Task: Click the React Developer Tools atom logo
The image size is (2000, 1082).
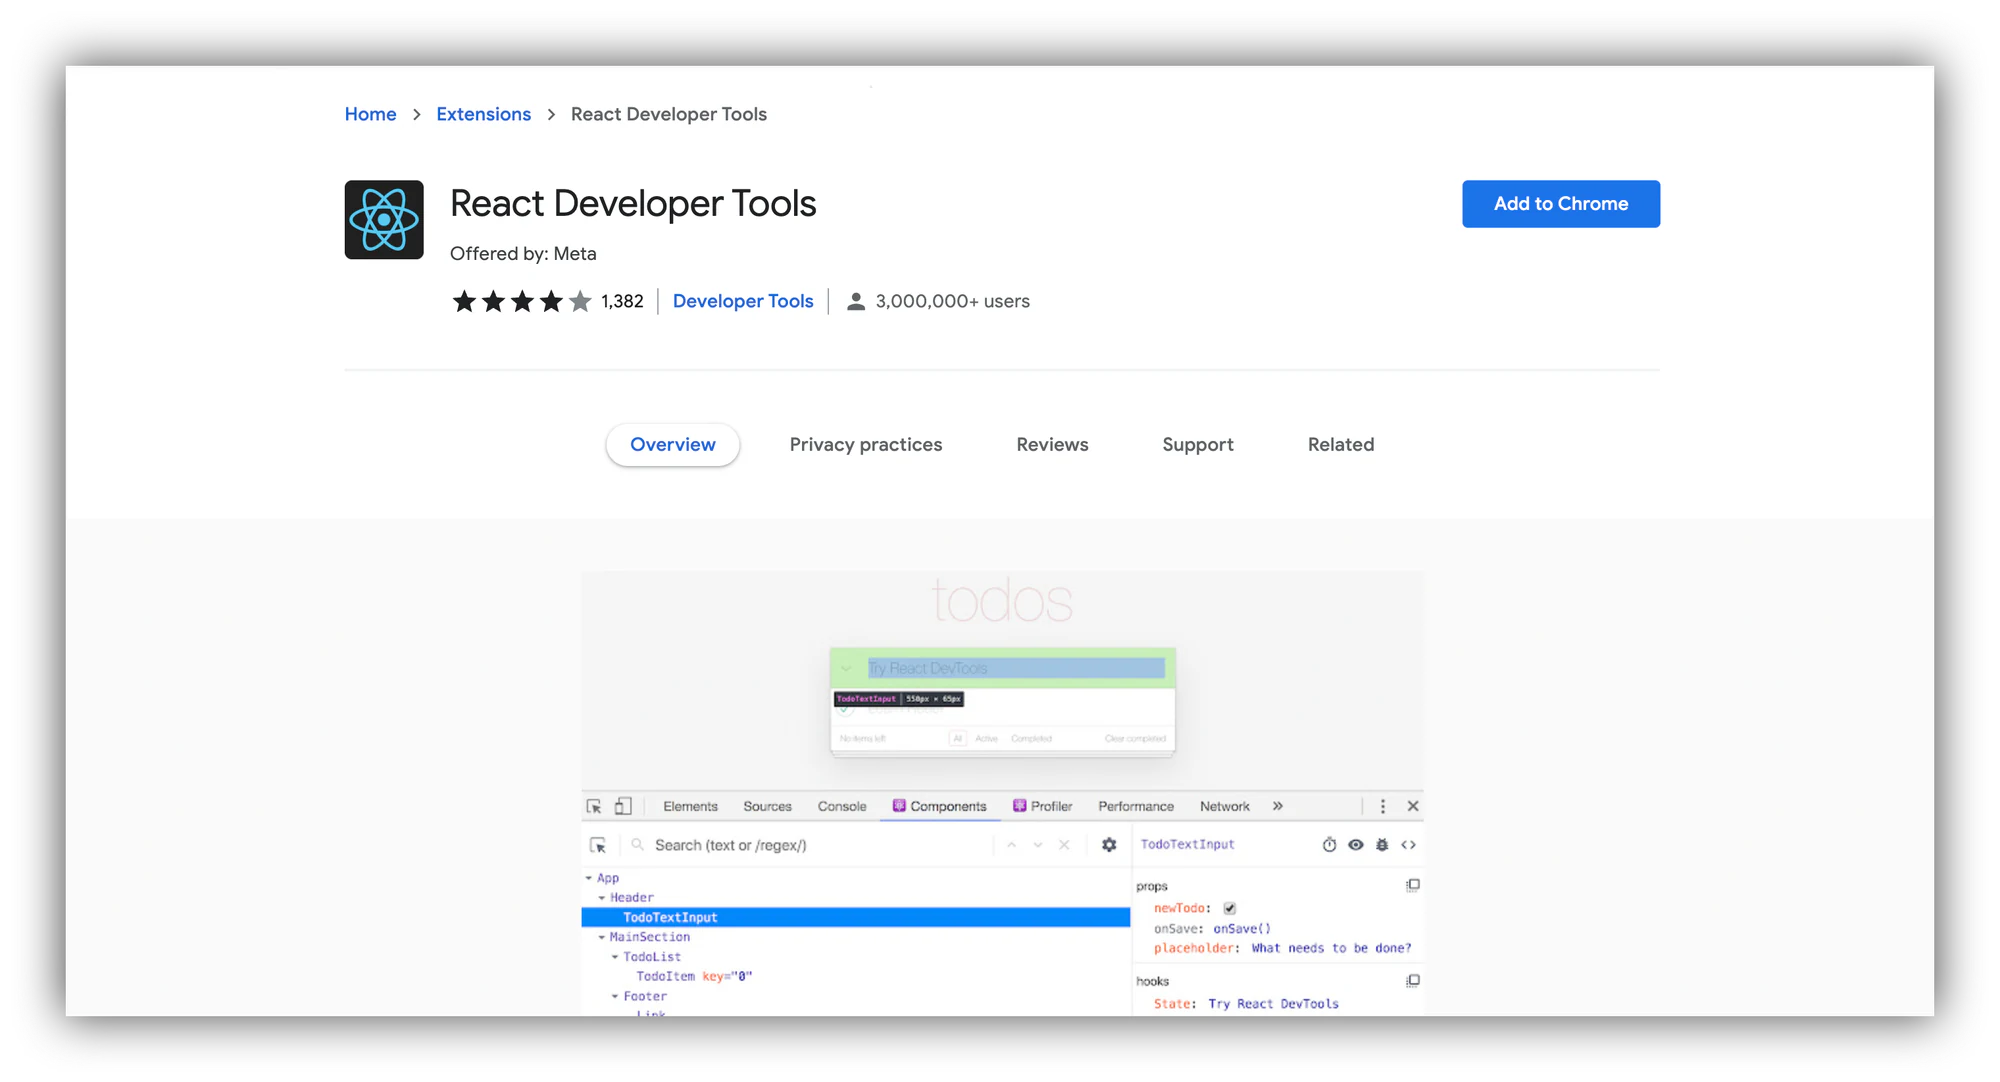Action: pyautogui.click(x=384, y=220)
